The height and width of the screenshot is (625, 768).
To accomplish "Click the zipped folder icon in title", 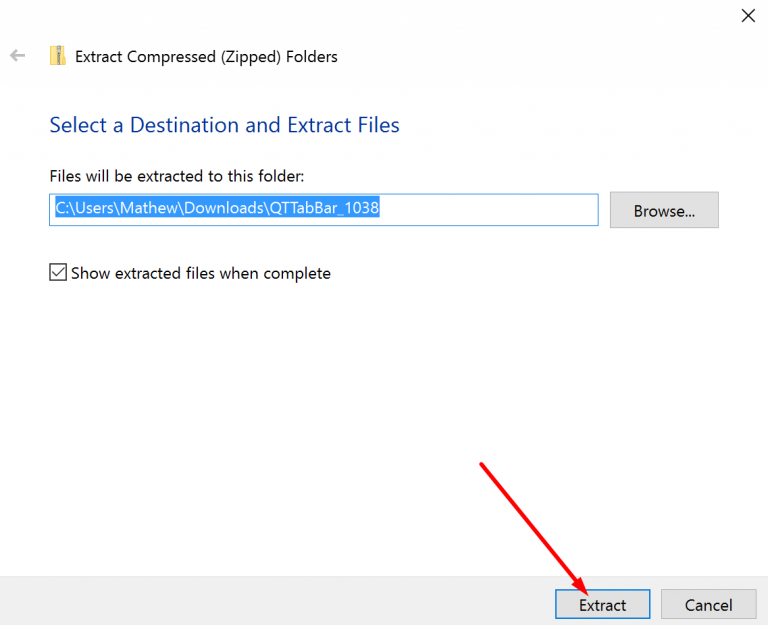I will [x=58, y=55].
